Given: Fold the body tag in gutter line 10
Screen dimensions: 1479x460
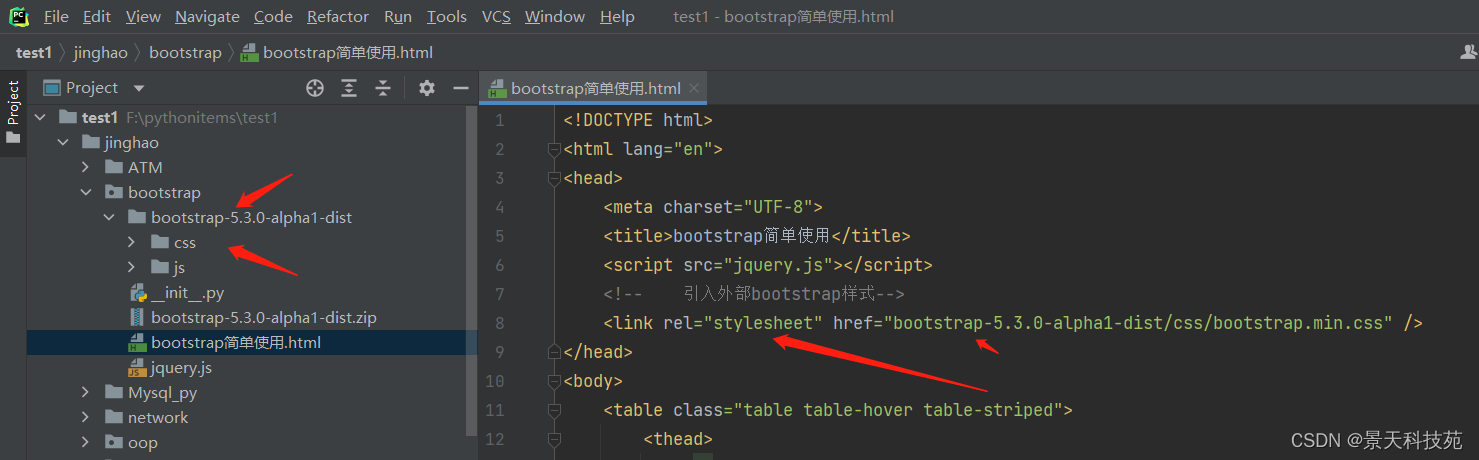Looking at the screenshot, I should point(554,381).
